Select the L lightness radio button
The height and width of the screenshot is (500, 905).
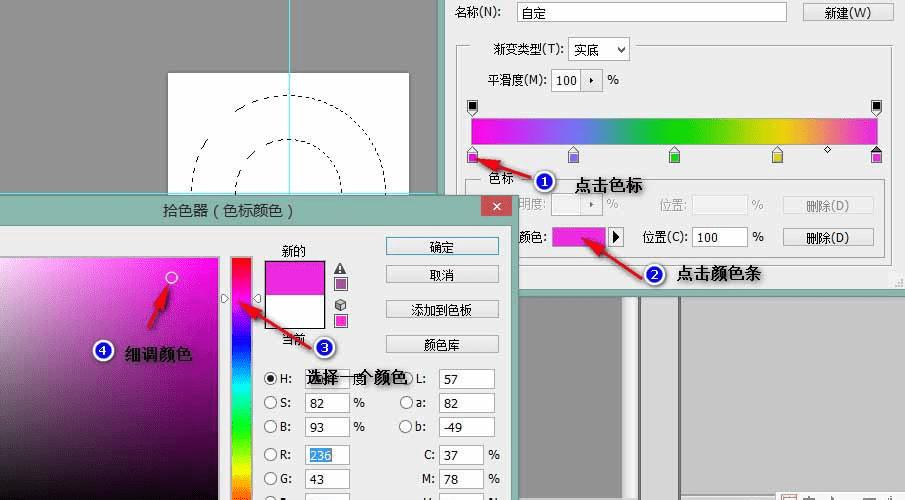pos(406,379)
